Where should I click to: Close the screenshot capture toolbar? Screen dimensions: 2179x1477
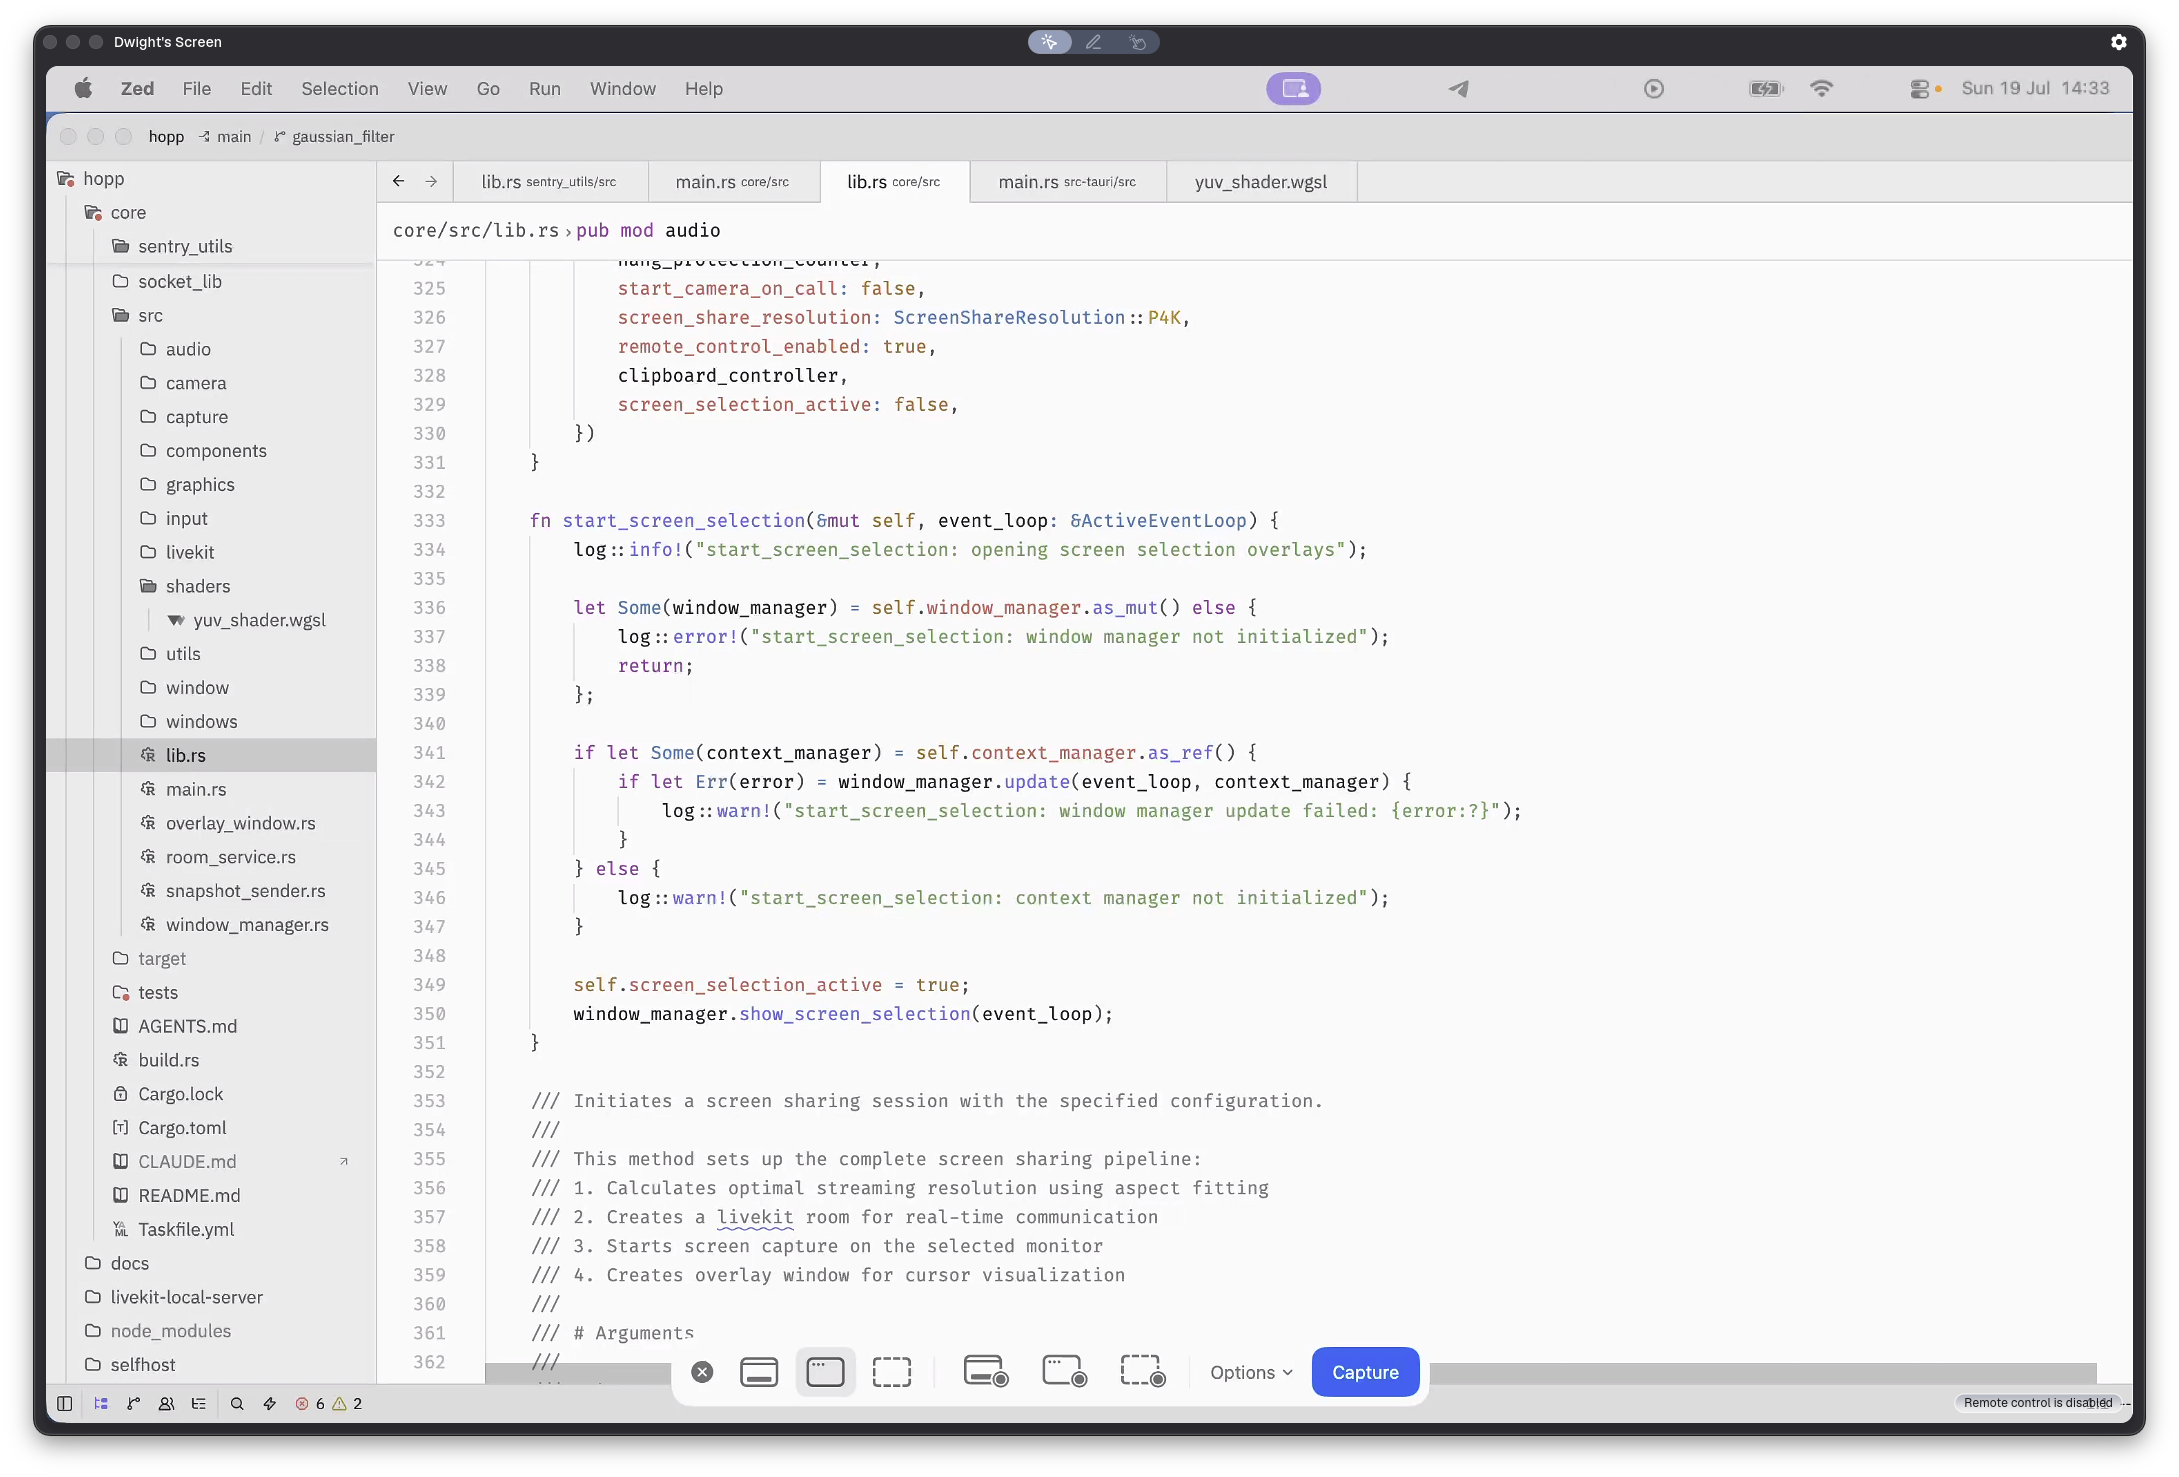click(x=702, y=1372)
